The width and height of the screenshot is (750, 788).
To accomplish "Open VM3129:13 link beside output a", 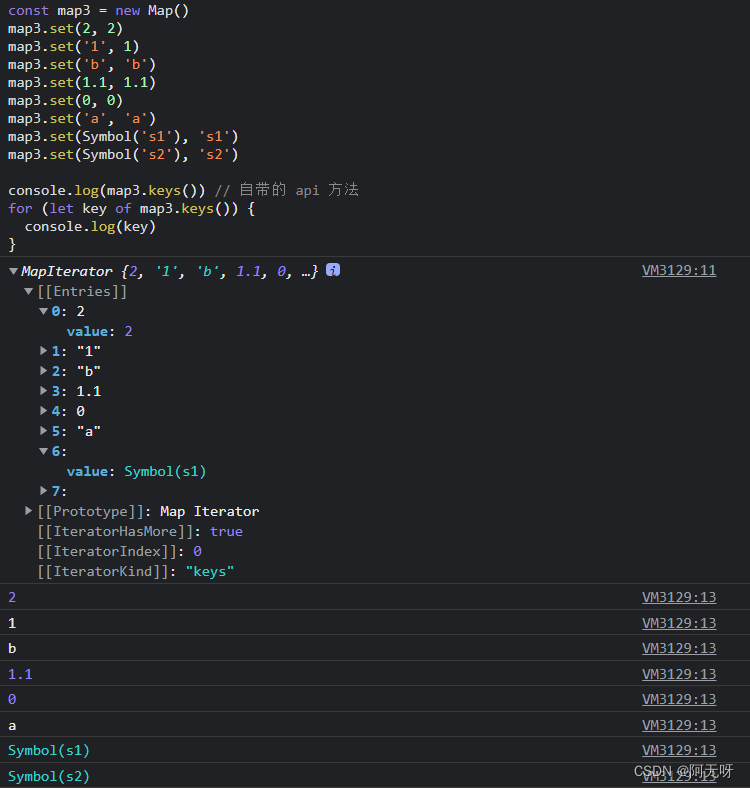I will point(679,725).
